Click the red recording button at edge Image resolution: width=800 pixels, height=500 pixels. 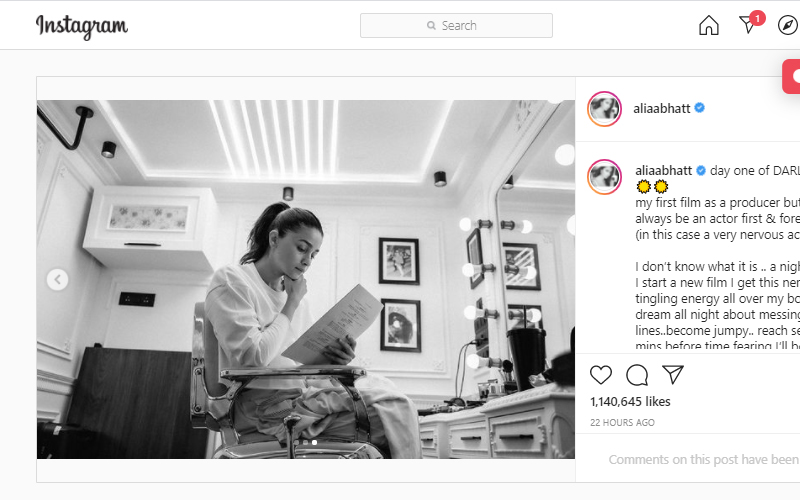click(792, 77)
